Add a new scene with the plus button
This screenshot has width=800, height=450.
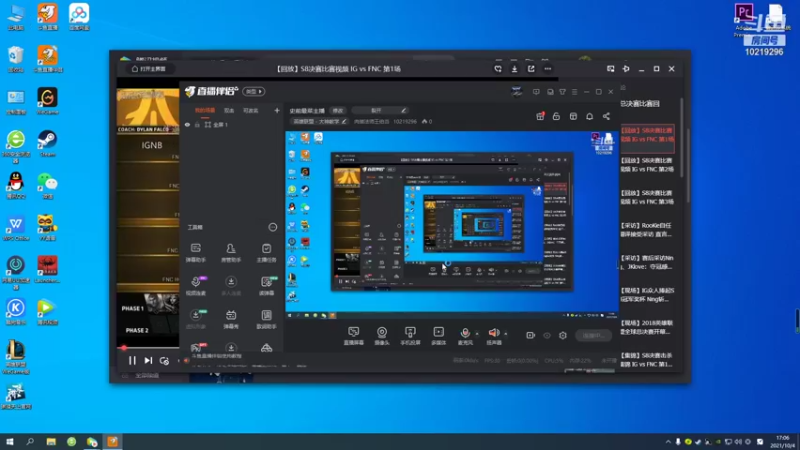(x=277, y=110)
